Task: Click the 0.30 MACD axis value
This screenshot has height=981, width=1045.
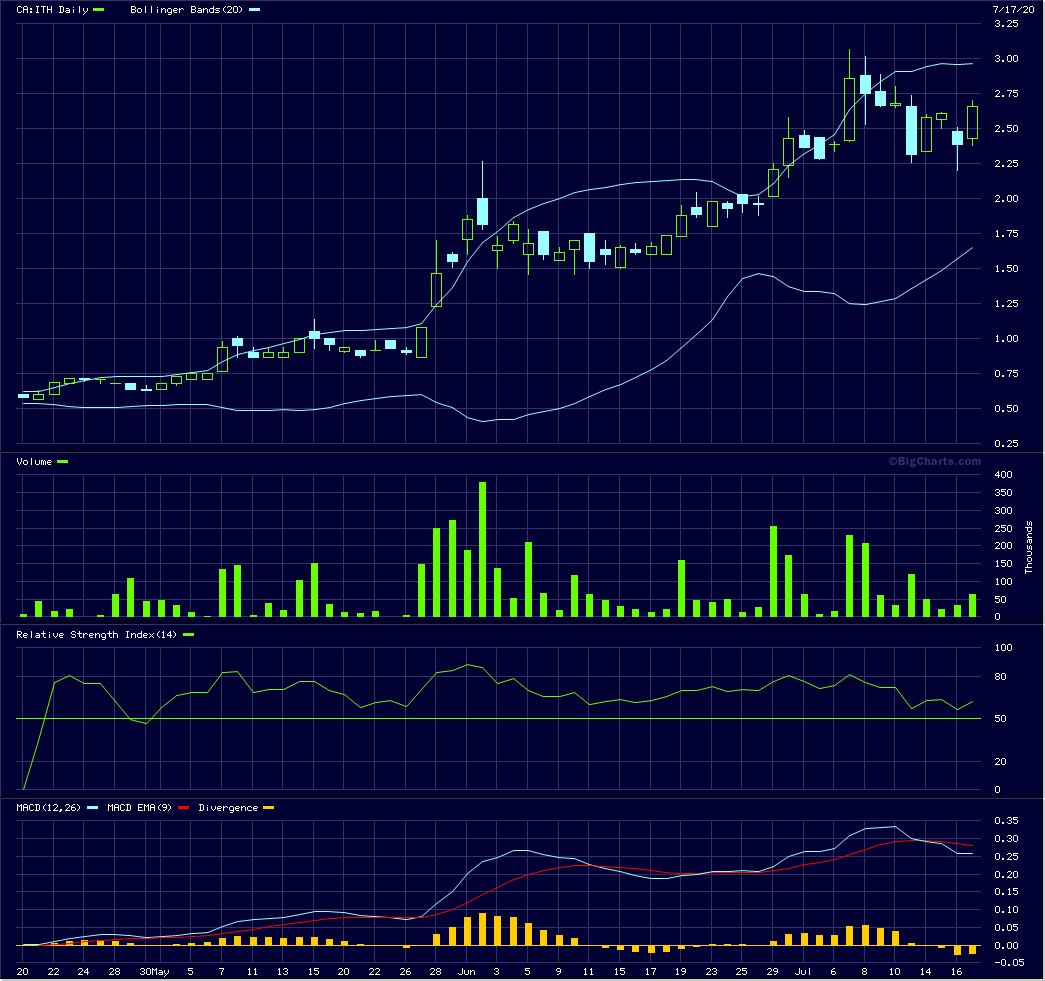Action: 1006,838
